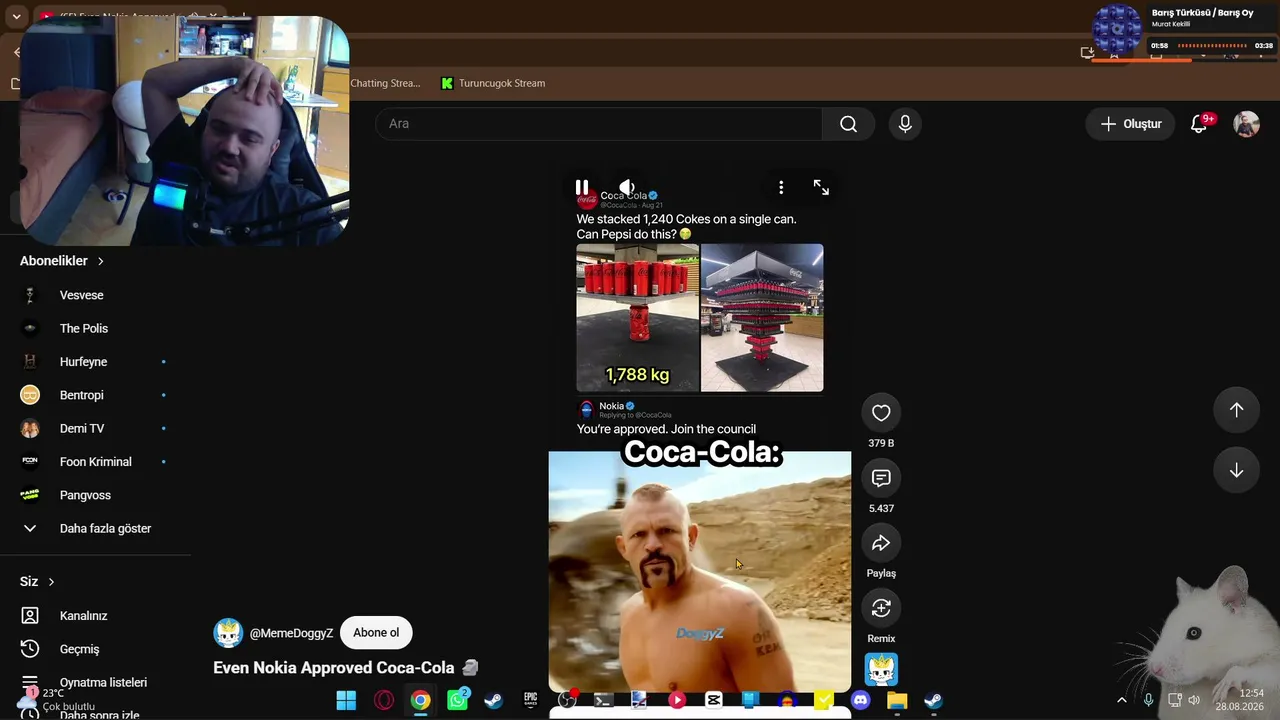Click the system tray microphone icon
The height and width of the screenshot is (720, 1280).
[x=1148, y=700]
